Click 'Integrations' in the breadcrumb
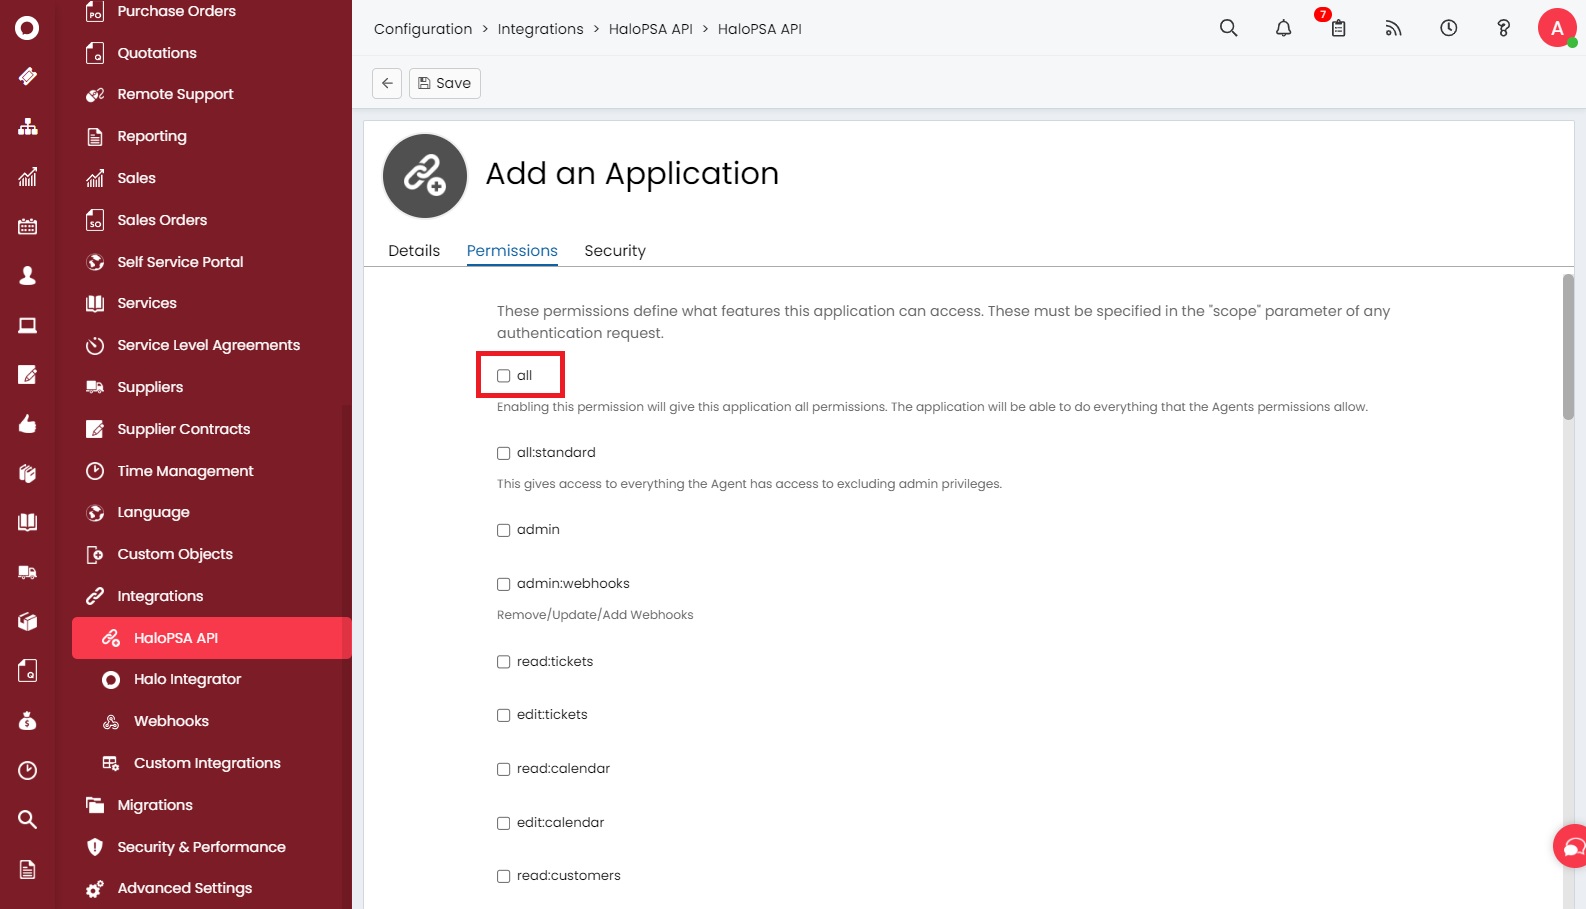The width and height of the screenshot is (1586, 909). click(x=540, y=29)
